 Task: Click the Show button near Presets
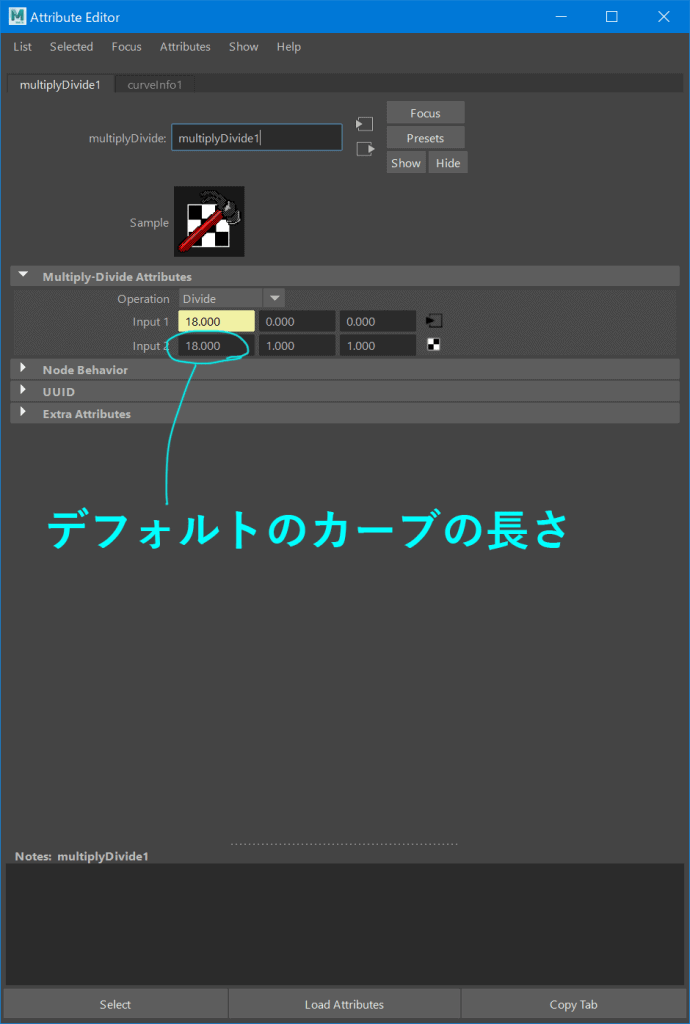pos(406,163)
